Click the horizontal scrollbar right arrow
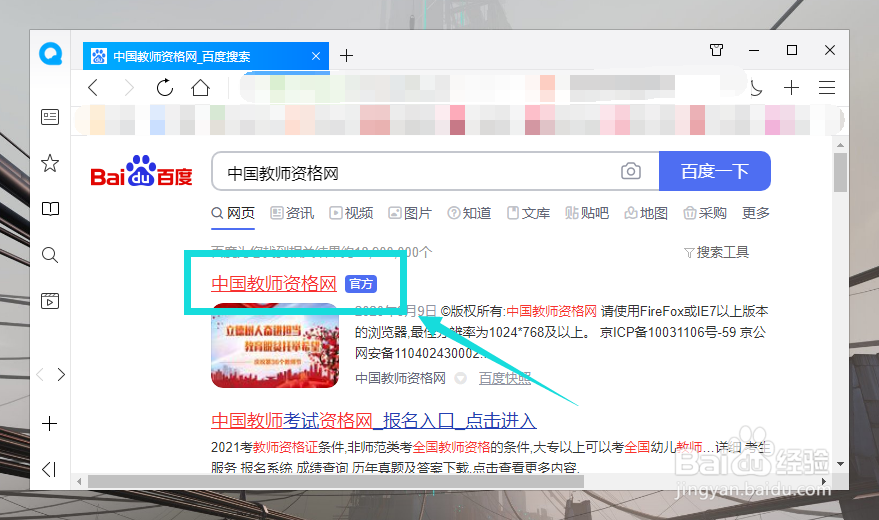 click(824, 481)
